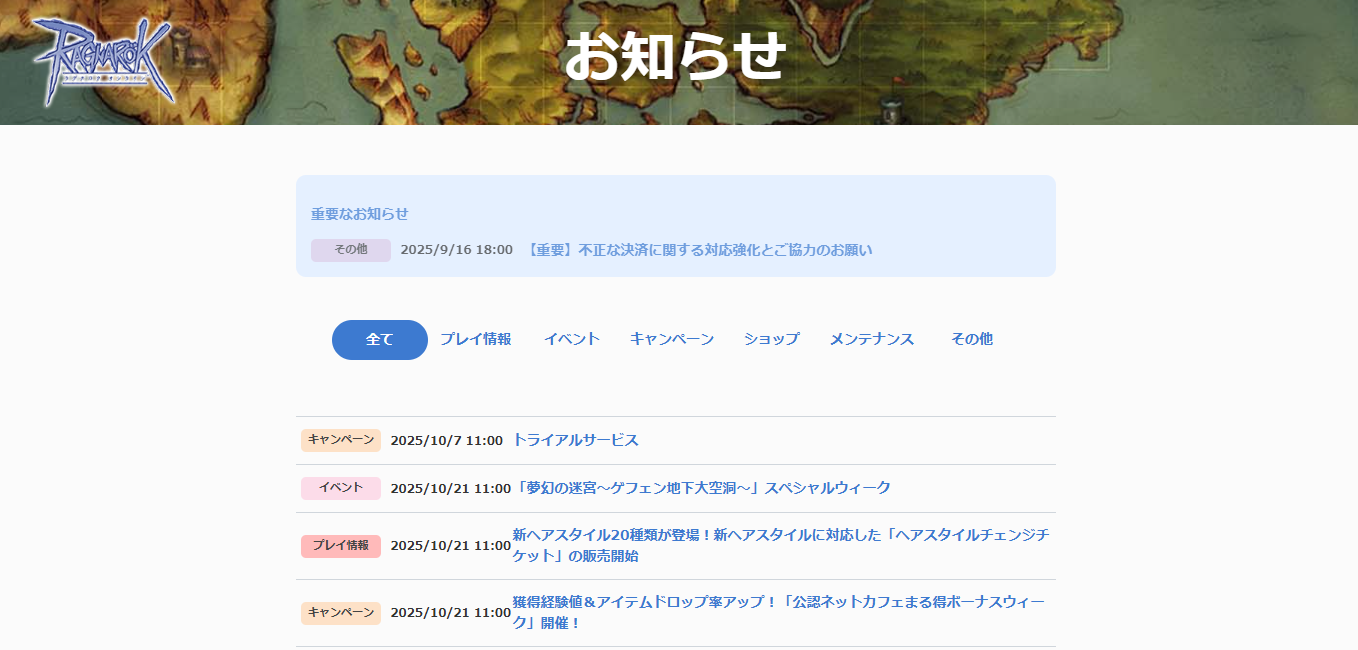Click the お知らせ page heading
Viewport: 1358px width, 650px height.
coord(675,56)
